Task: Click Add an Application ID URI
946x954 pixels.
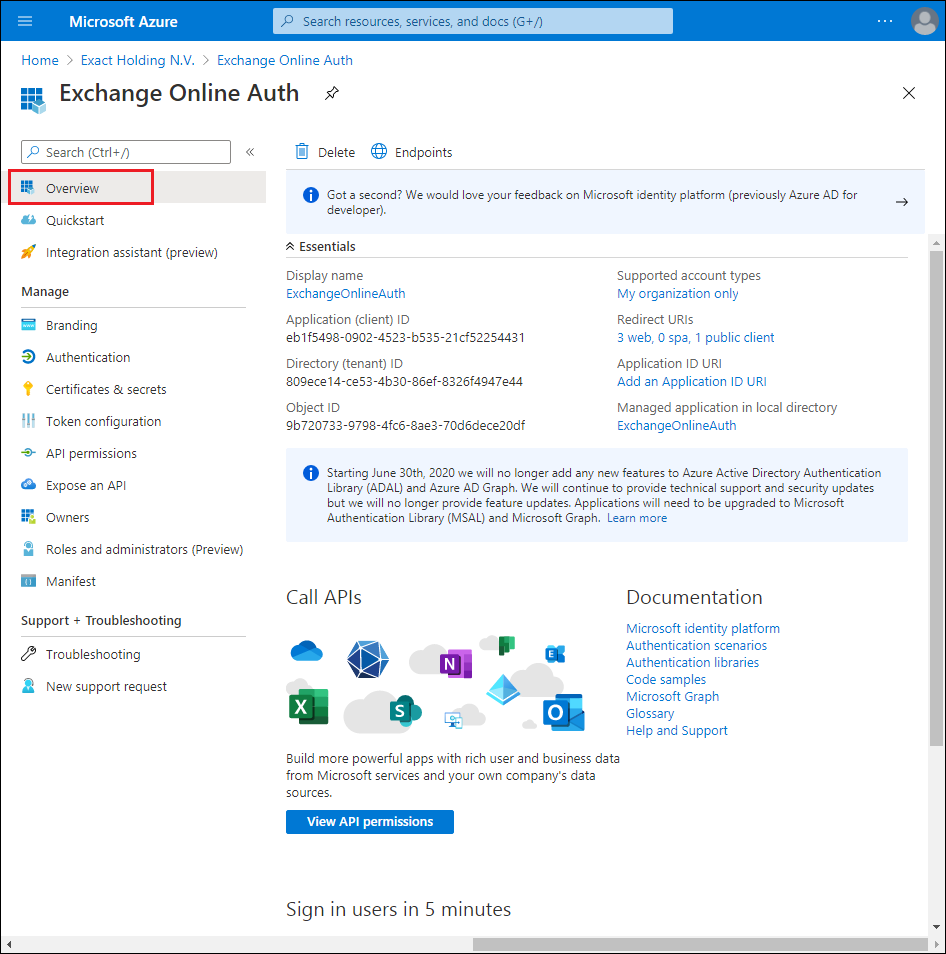Action: point(692,381)
